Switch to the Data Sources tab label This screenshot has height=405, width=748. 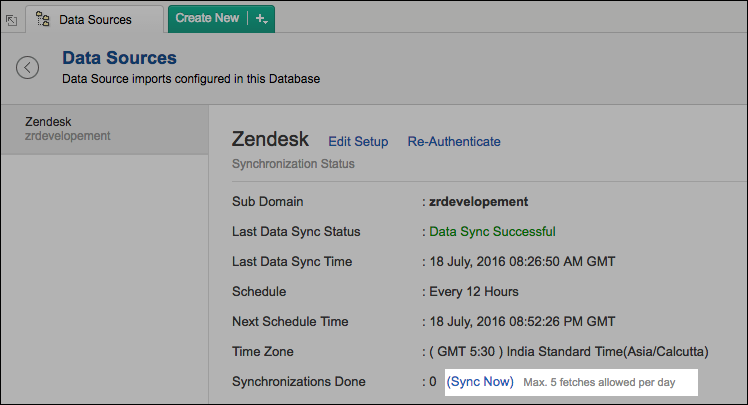tap(95, 19)
